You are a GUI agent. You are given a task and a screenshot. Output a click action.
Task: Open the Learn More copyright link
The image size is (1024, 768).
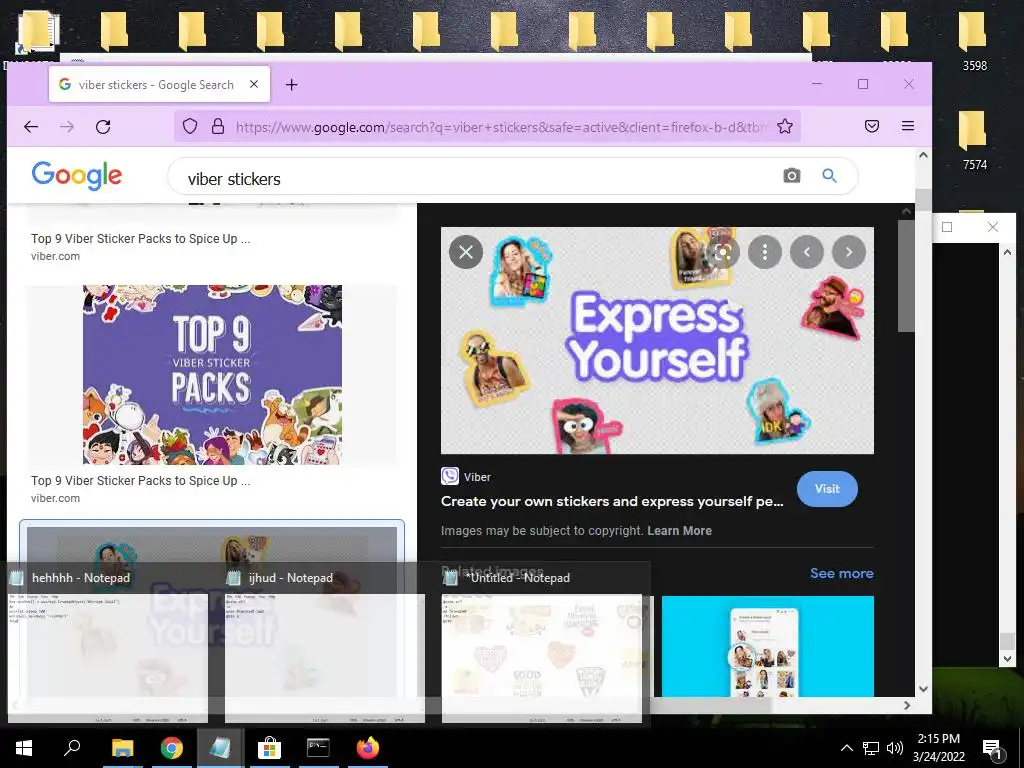pyautogui.click(x=679, y=531)
